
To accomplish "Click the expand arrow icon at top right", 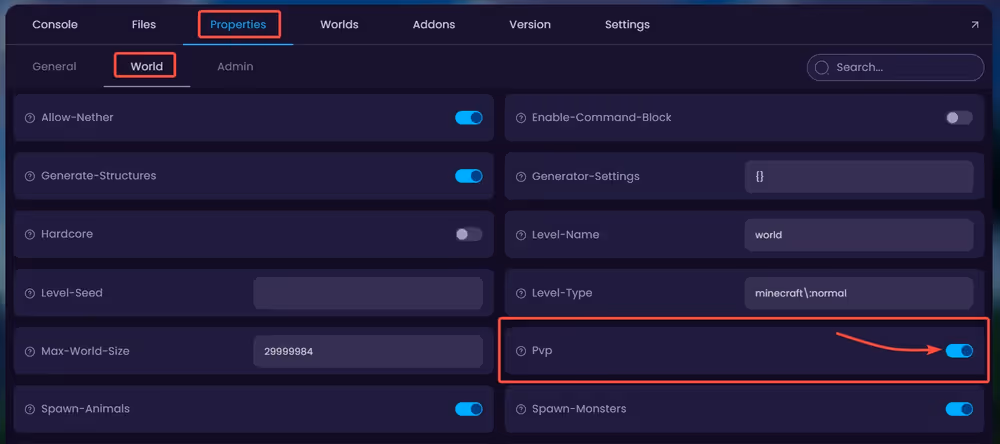I will pyautogui.click(x=975, y=25).
